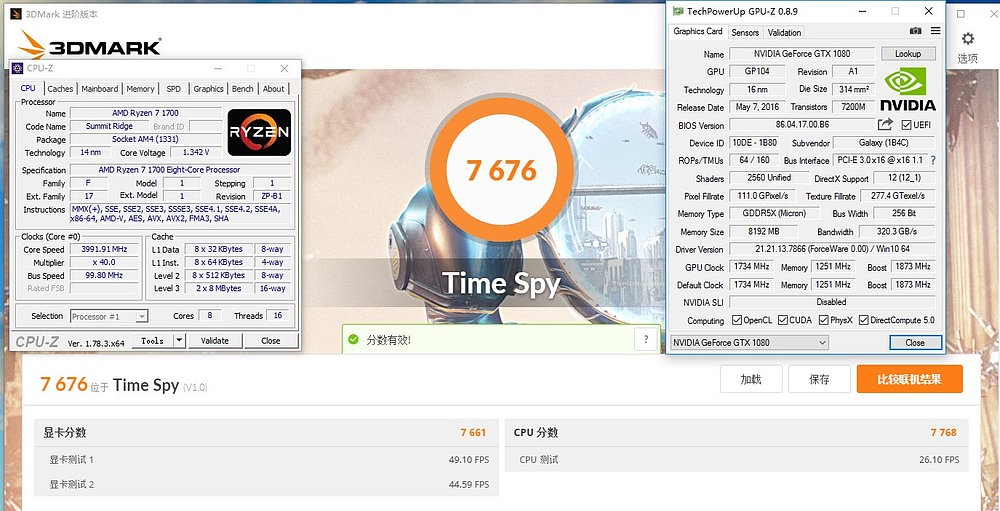Switch to GPU-Z Sensors tab
Screen dimensions: 1000x511
pos(745,33)
